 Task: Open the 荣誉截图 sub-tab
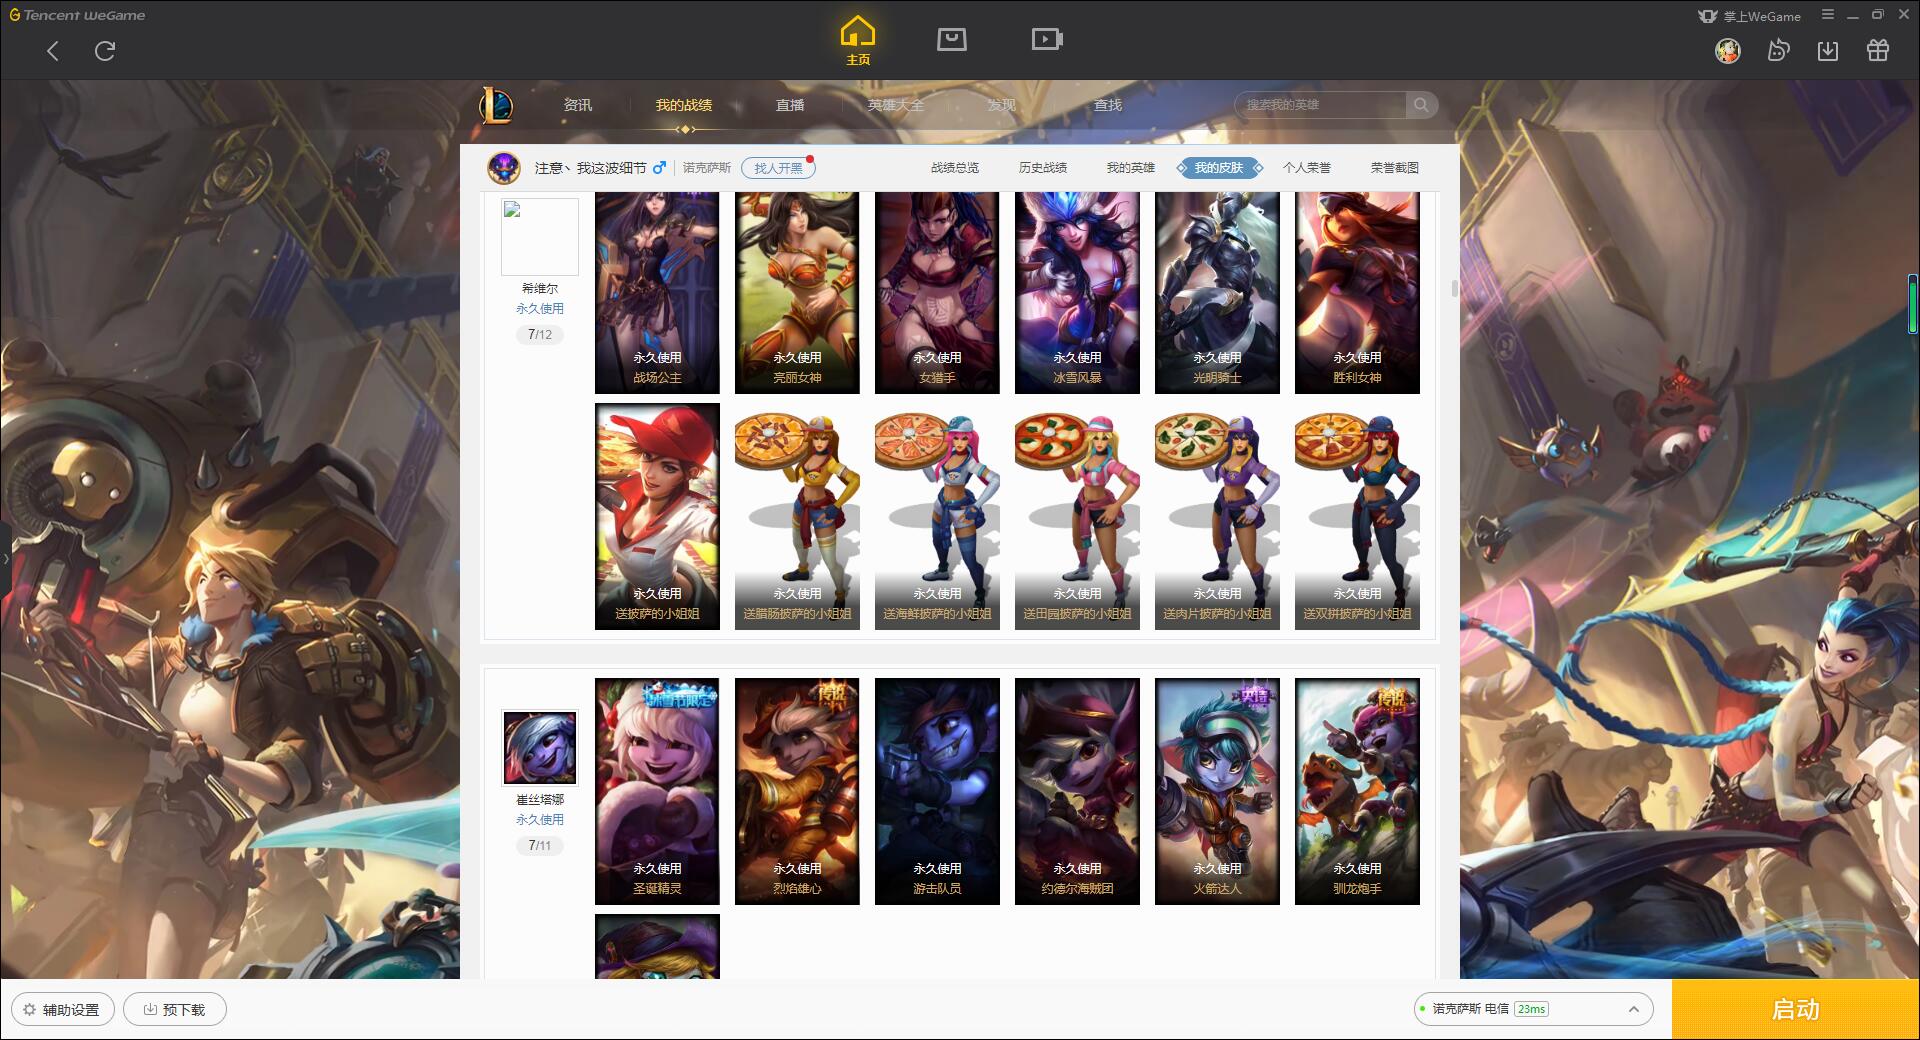[x=1395, y=168]
